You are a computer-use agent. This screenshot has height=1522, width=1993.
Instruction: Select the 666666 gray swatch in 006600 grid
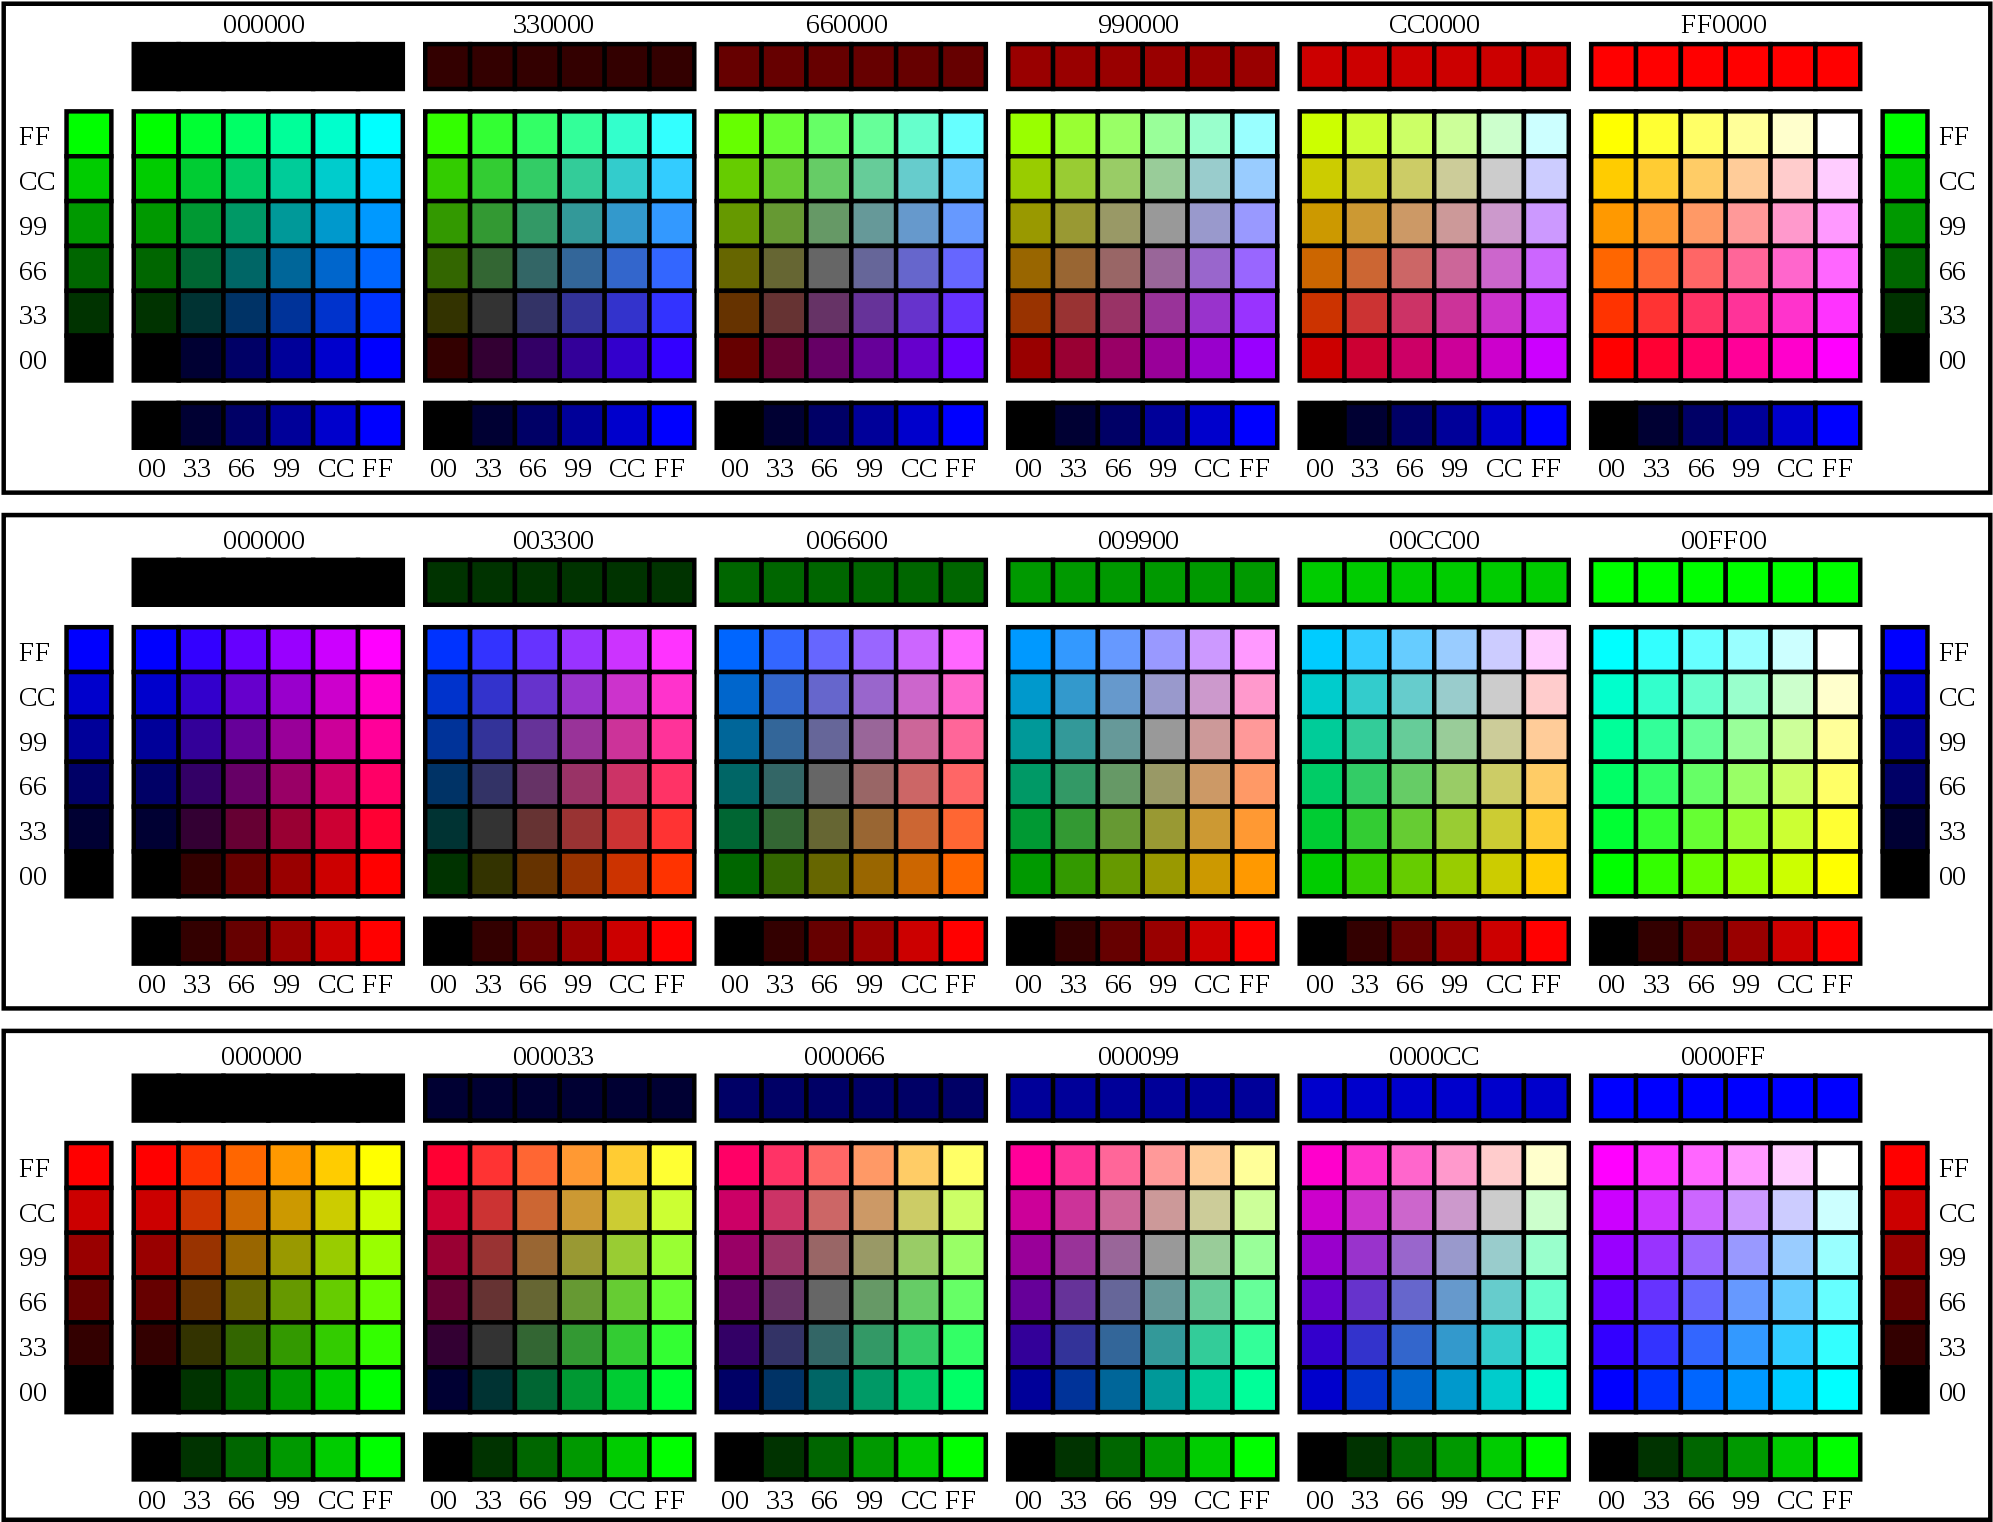tap(828, 785)
